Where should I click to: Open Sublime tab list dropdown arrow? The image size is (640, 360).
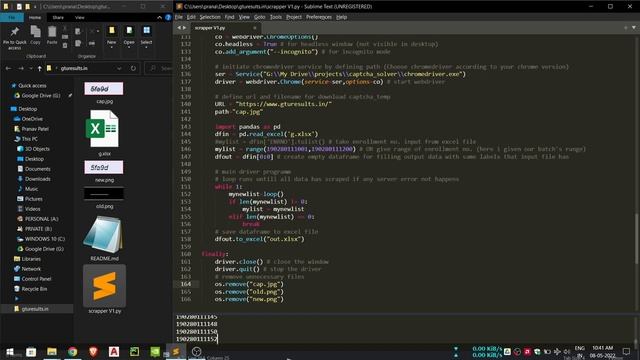click(634, 28)
